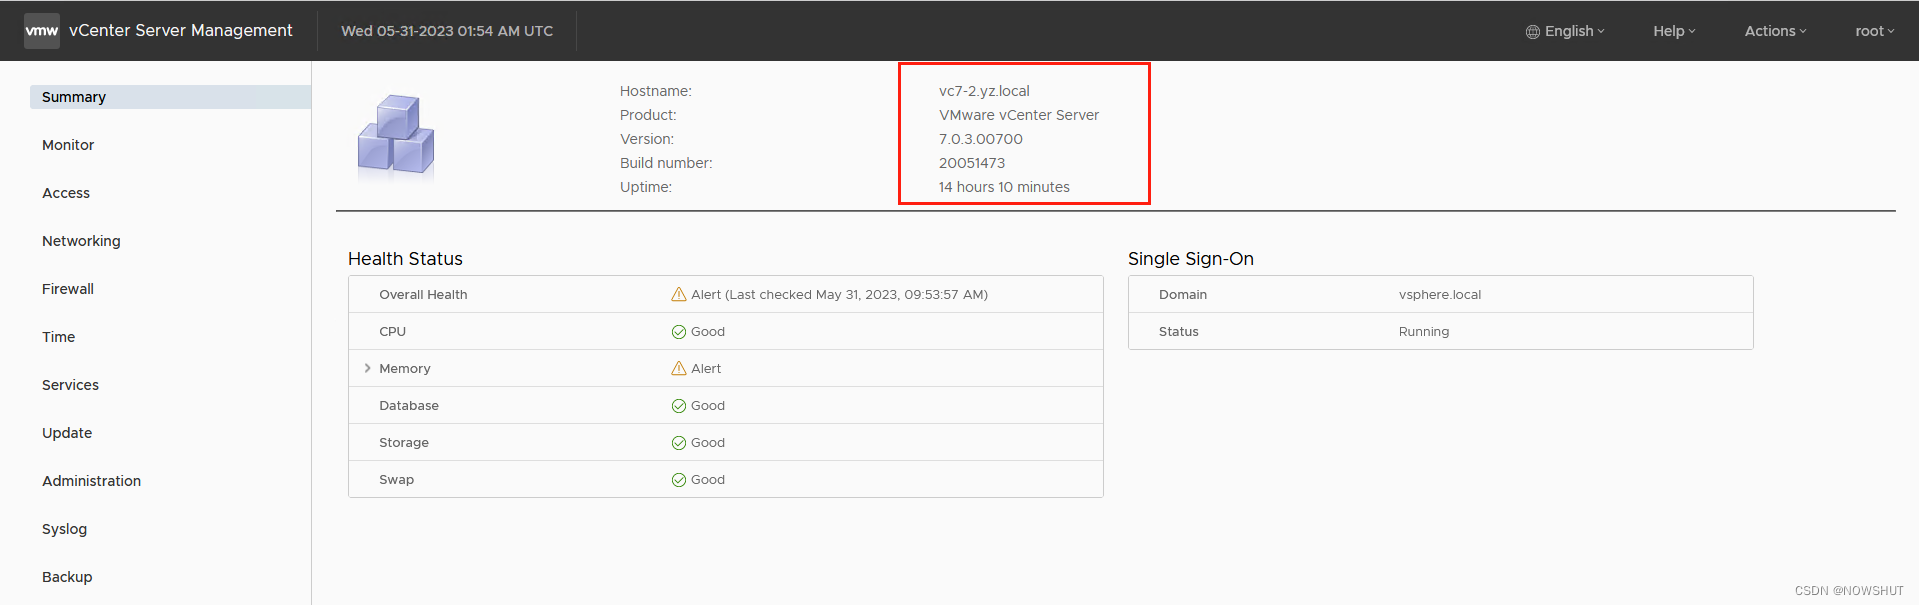This screenshot has height=605, width=1919.
Task: Open the Administration page
Action: 91,481
